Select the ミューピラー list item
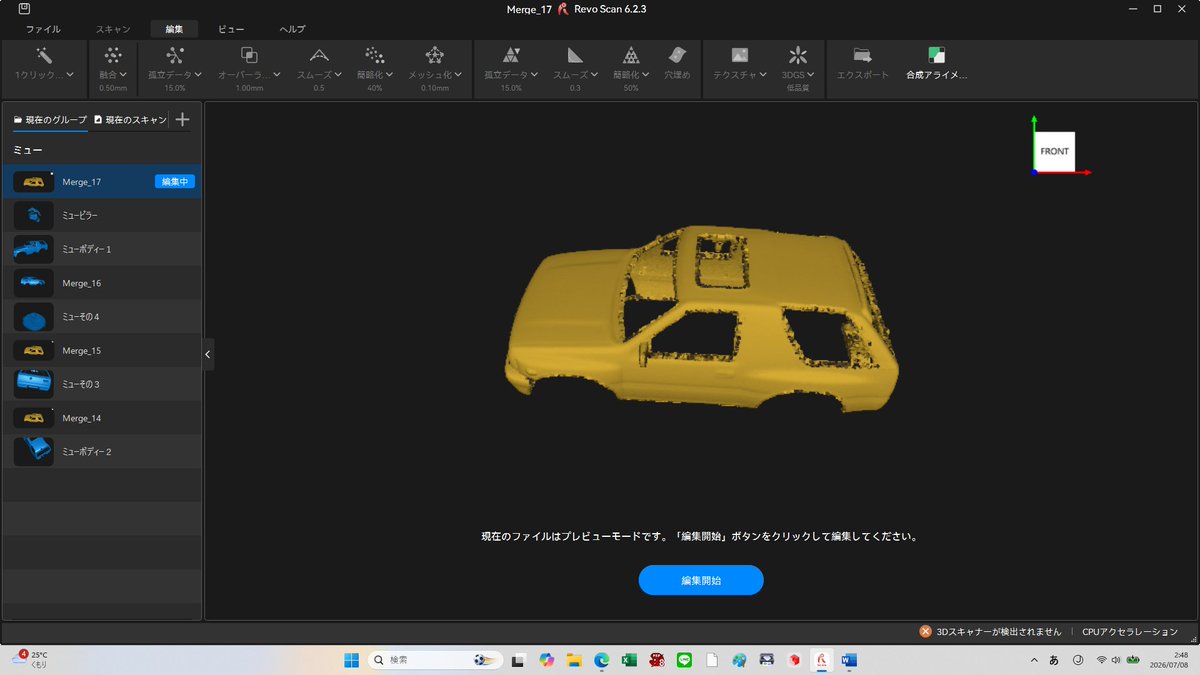This screenshot has height=675, width=1200. [102, 216]
